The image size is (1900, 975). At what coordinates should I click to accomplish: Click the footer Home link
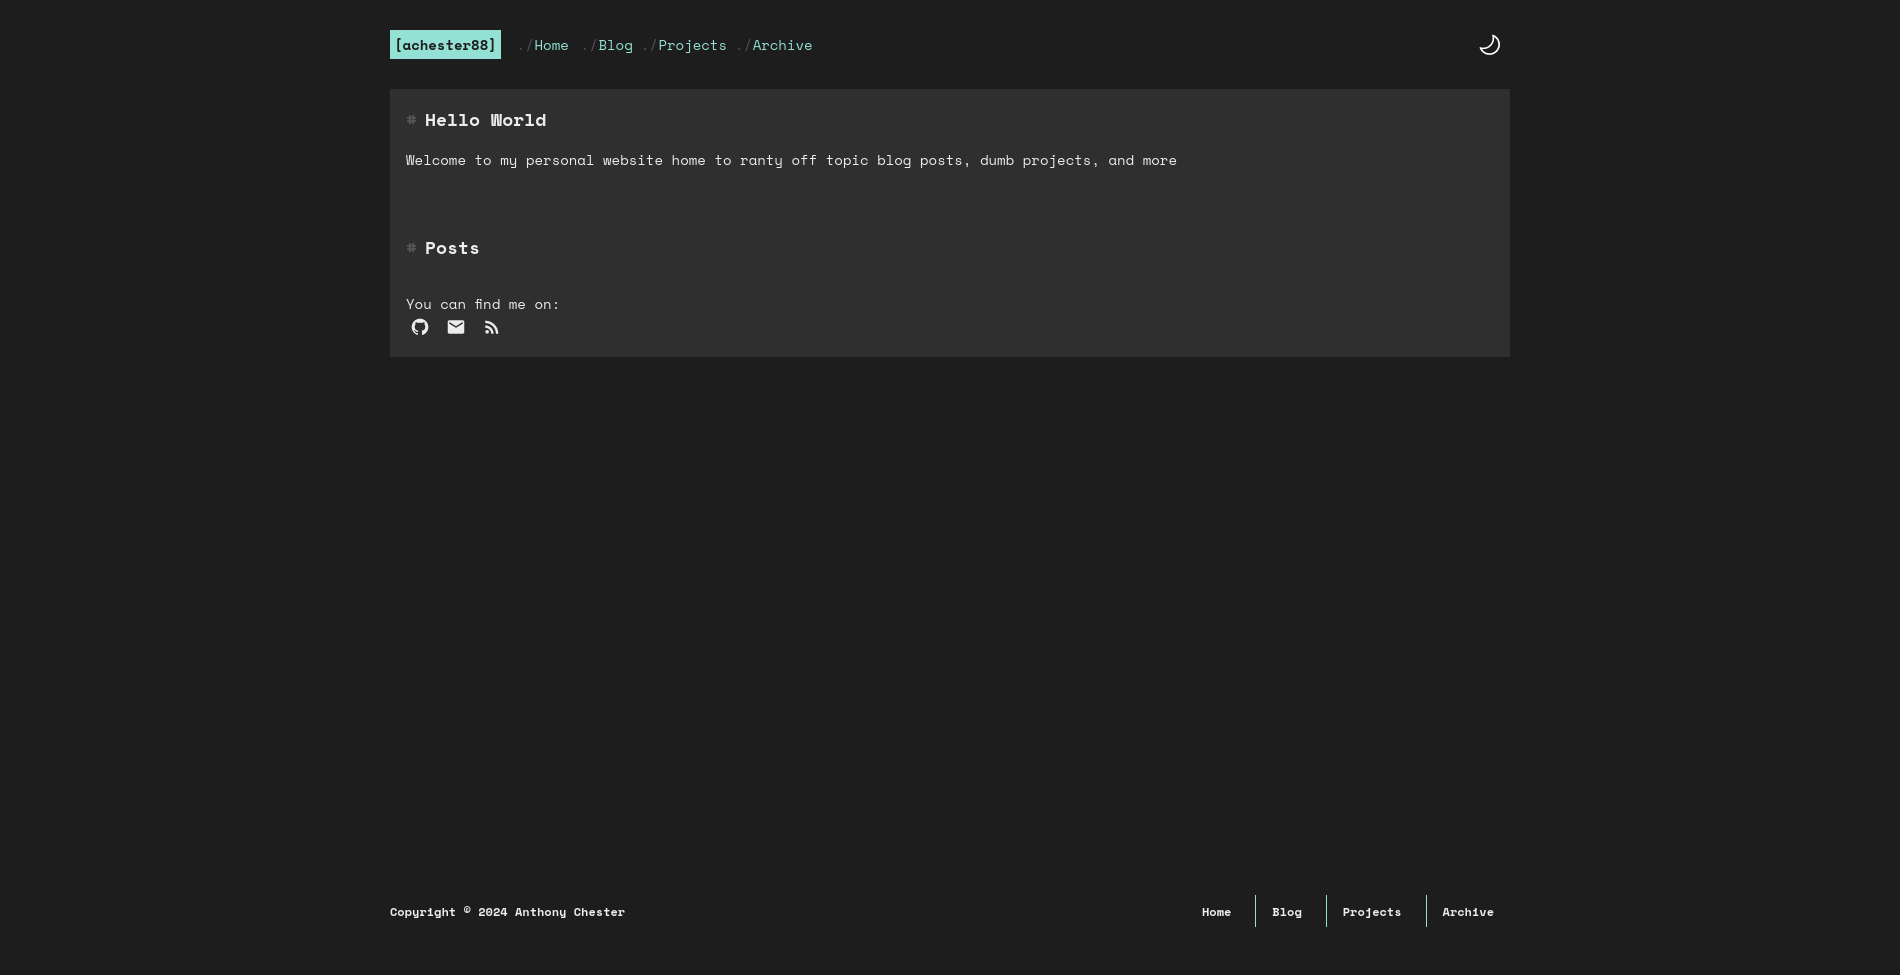[1216, 911]
